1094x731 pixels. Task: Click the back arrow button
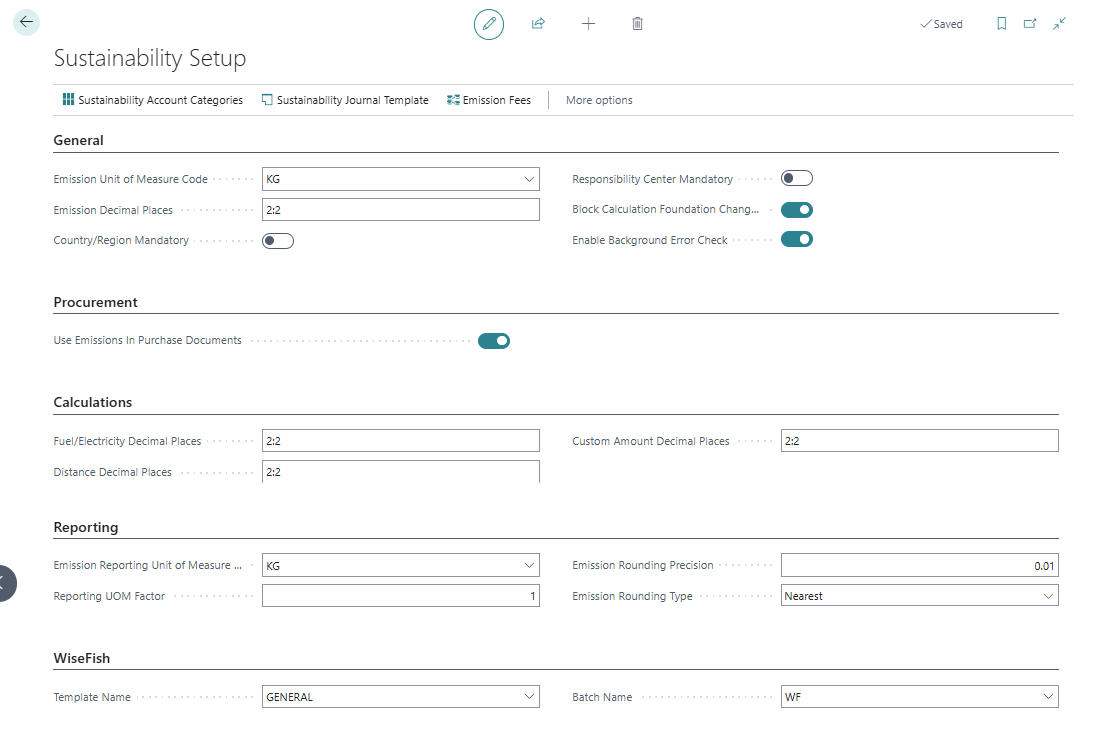click(26, 22)
